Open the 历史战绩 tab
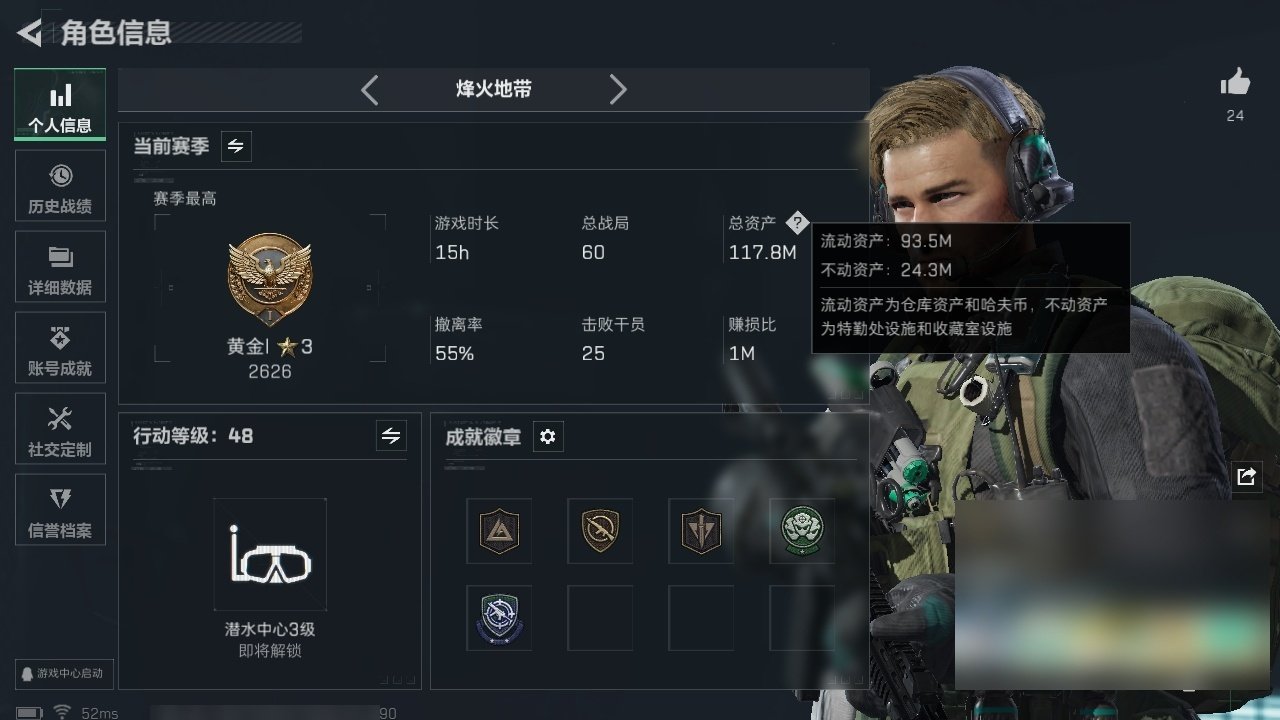Screen dimensions: 1280x720 pos(60,190)
